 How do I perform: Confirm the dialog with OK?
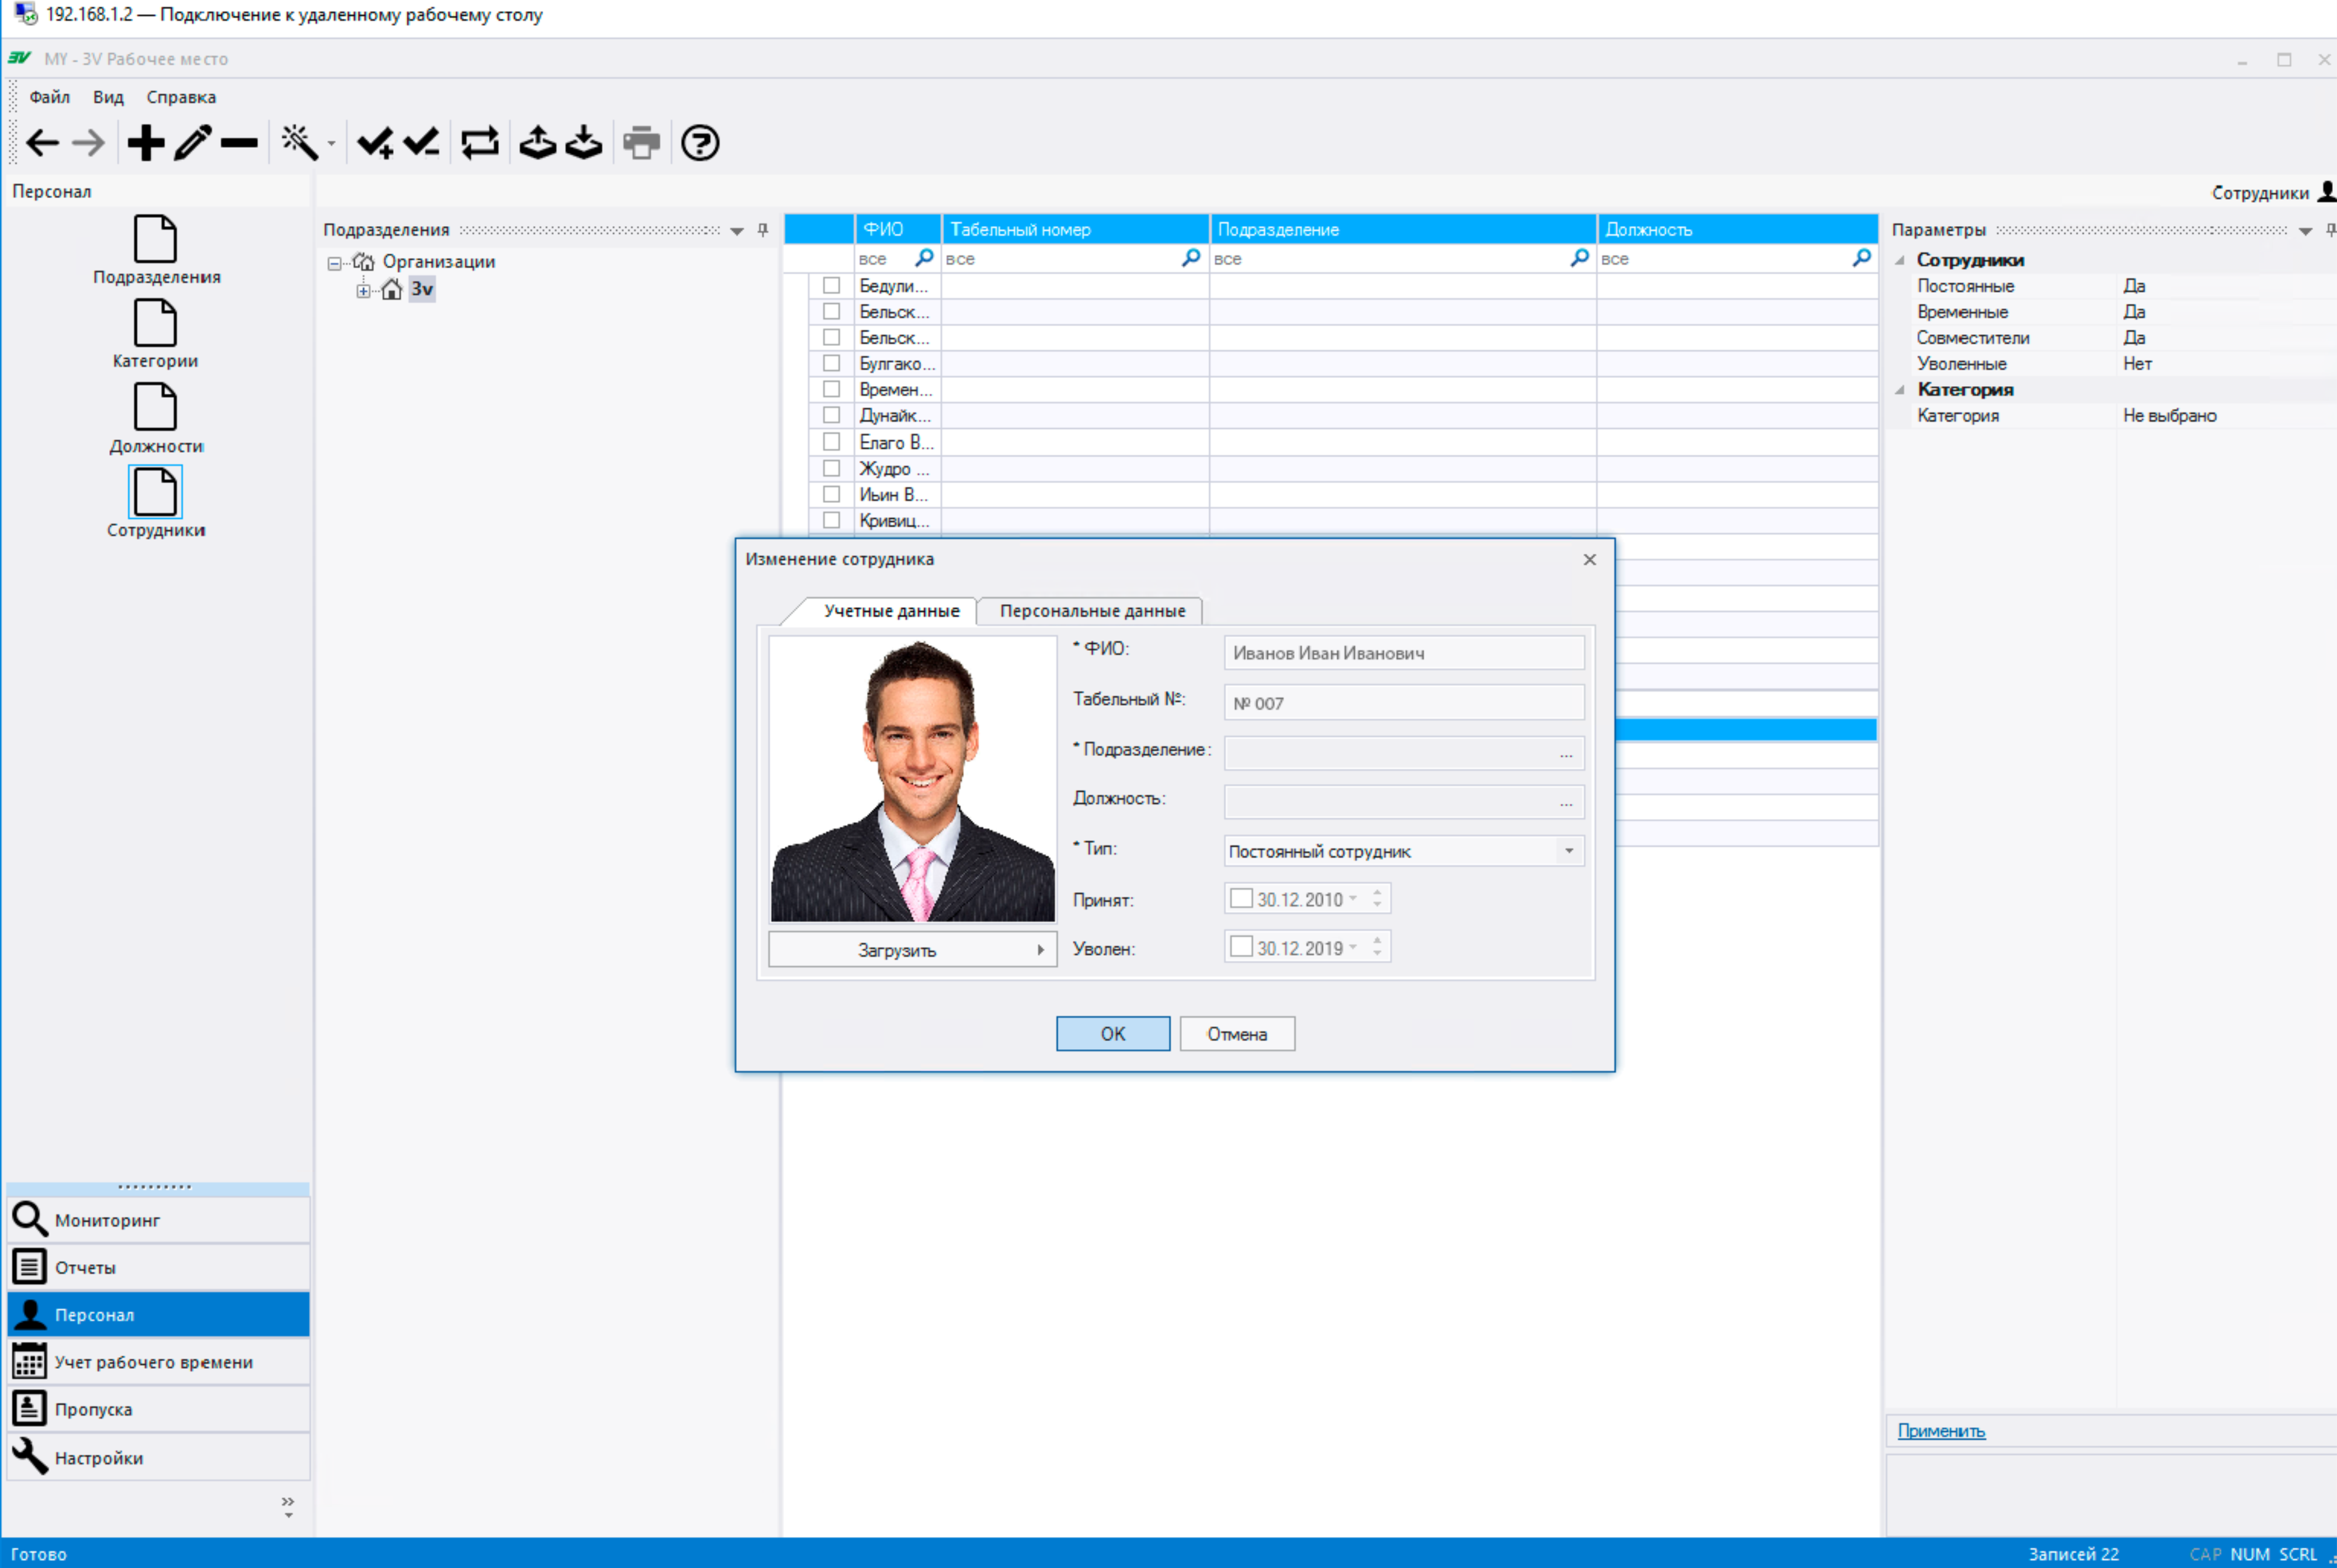coord(1113,1034)
